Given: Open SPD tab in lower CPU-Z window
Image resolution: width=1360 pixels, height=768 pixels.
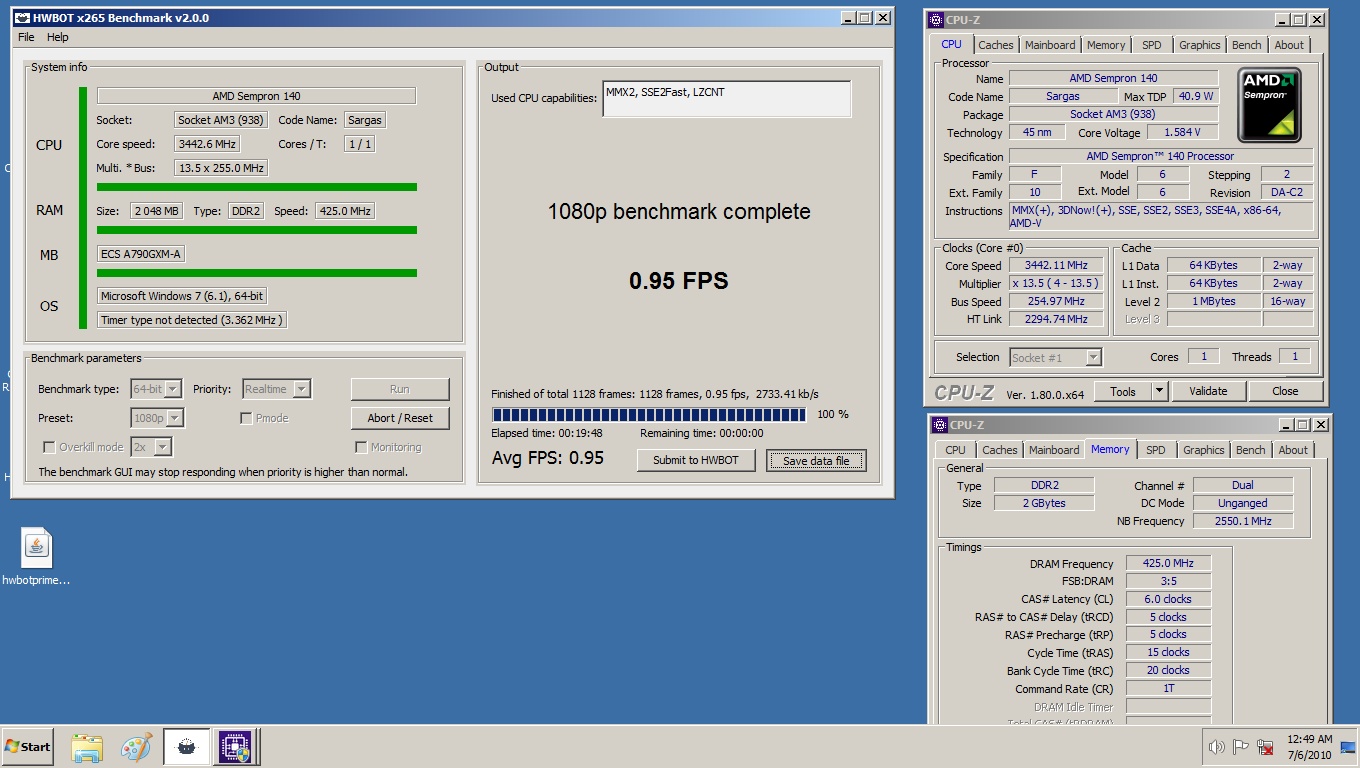Looking at the screenshot, I should (x=1156, y=450).
